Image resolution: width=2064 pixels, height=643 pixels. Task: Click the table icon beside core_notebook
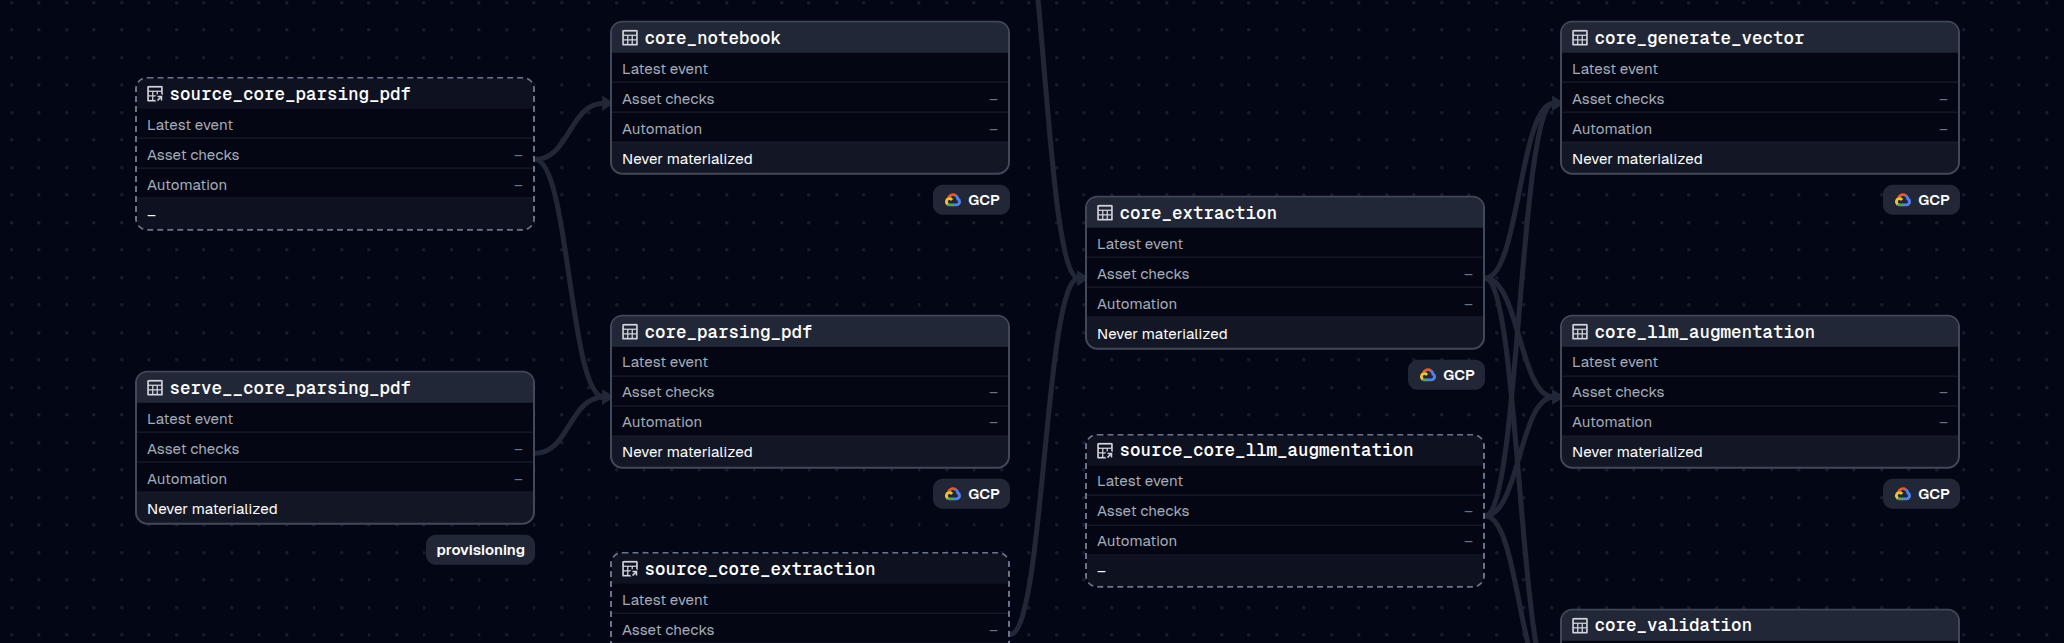[630, 38]
